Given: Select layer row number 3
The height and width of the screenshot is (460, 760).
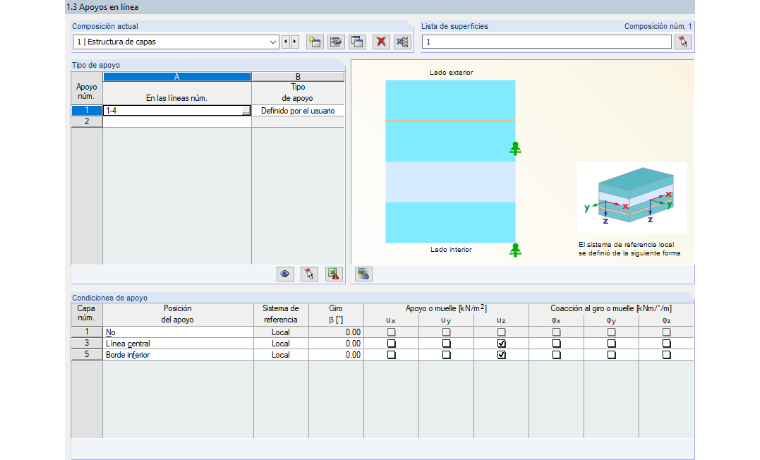Looking at the screenshot, I should 87,343.
